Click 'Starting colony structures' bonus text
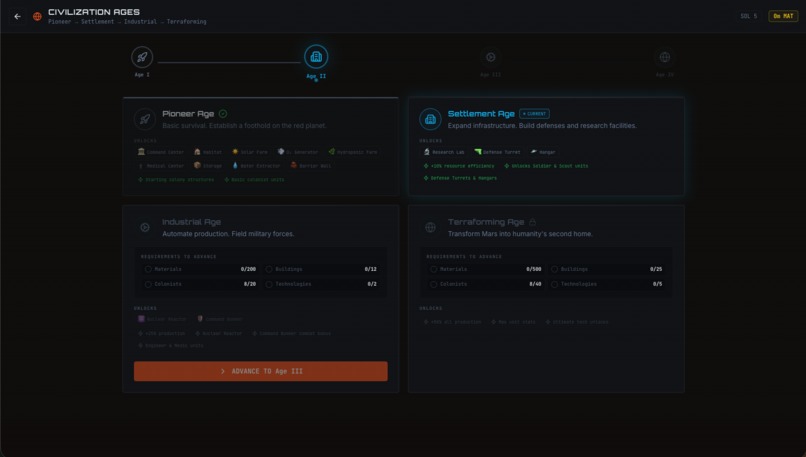This screenshot has height=457, width=806. 176,179
